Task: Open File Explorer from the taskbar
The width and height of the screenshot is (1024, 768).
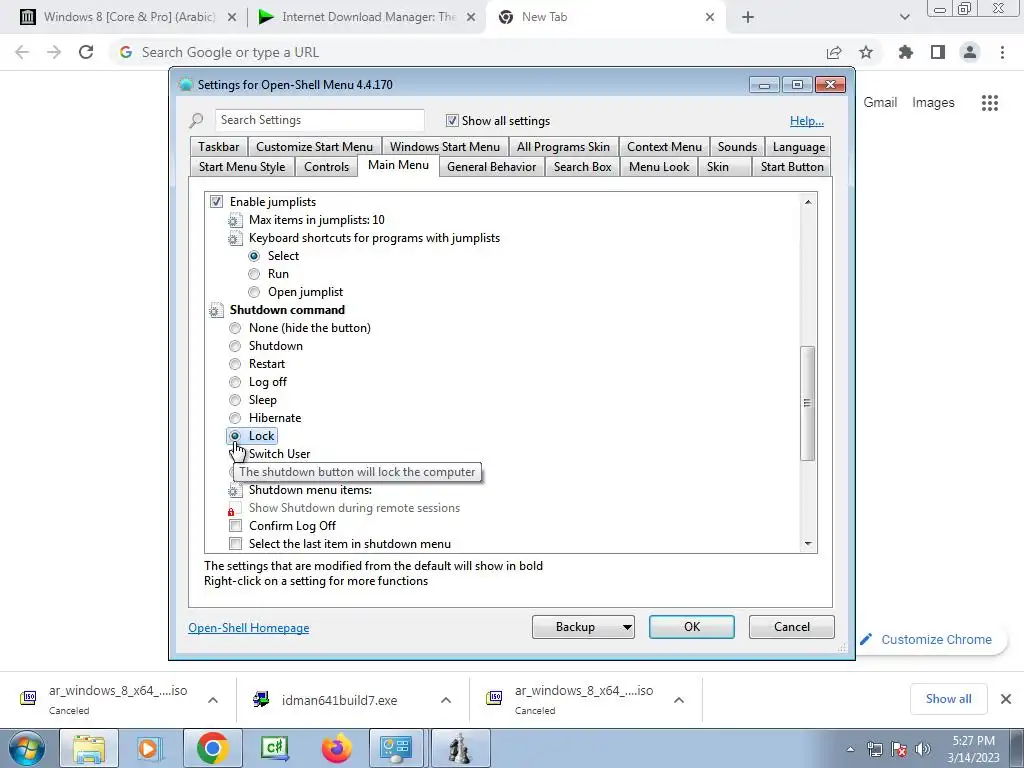Action: (89, 748)
